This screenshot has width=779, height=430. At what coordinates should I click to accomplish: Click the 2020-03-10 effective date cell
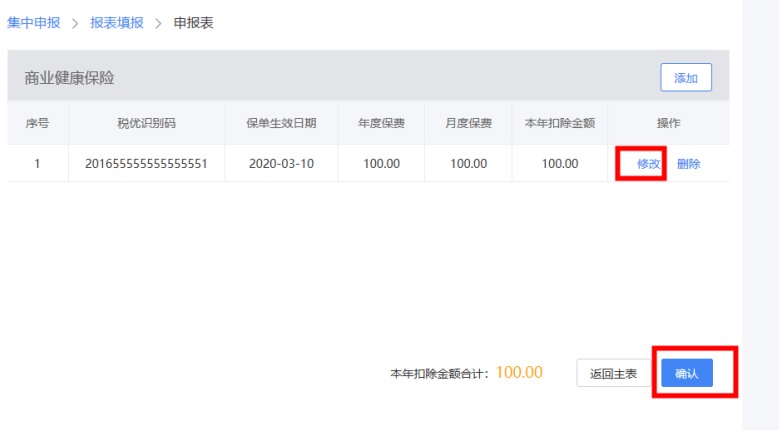(x=281, y=164)
